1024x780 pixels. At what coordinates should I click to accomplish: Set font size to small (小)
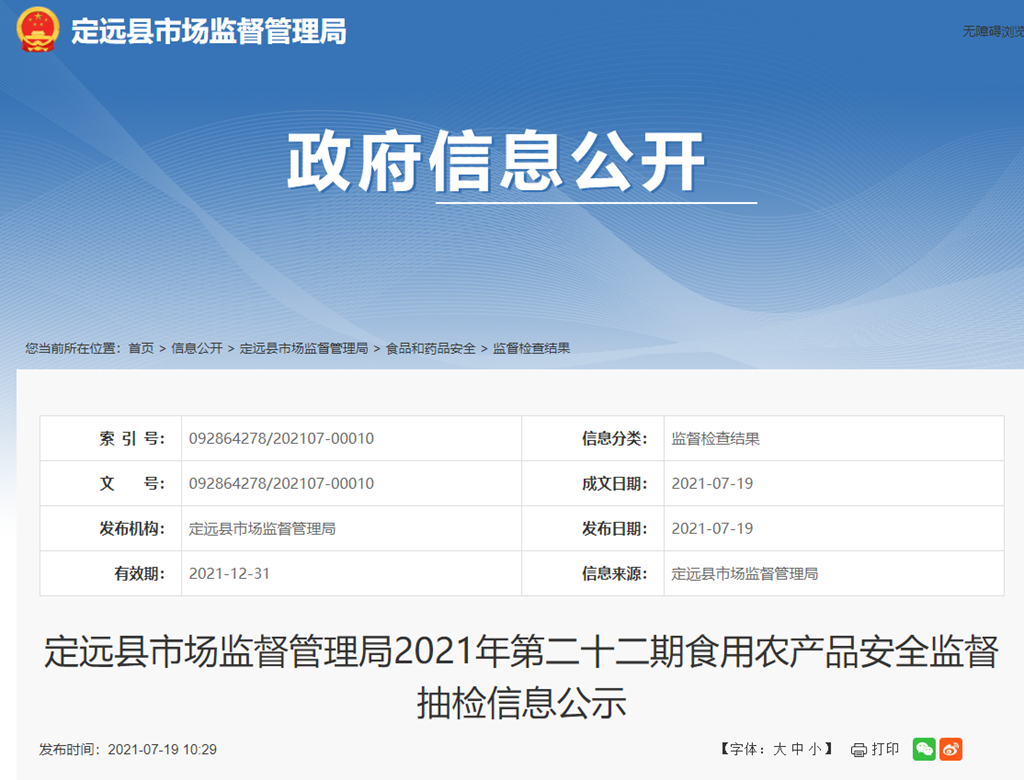coord(815,749)
